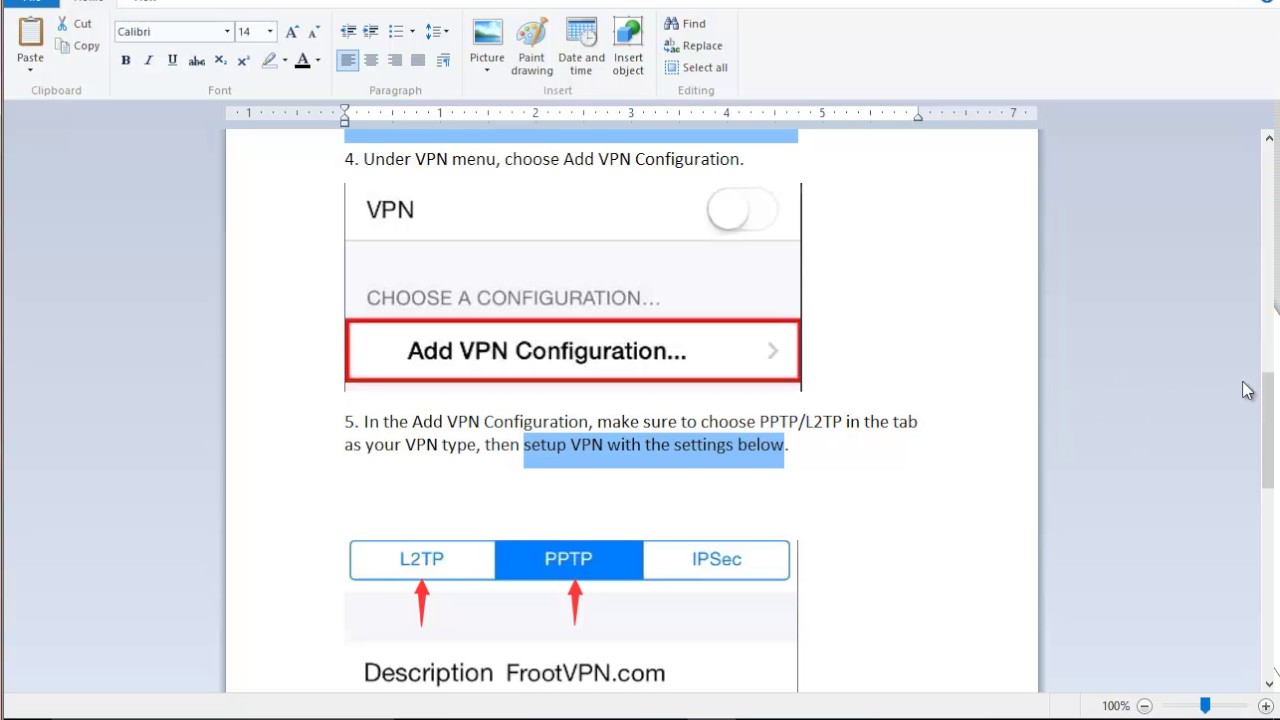Select the L2TP PPTP IPSec image
Image resolution: width=1280 pixels, height=720 pixels.
click(x=571, y=616)
